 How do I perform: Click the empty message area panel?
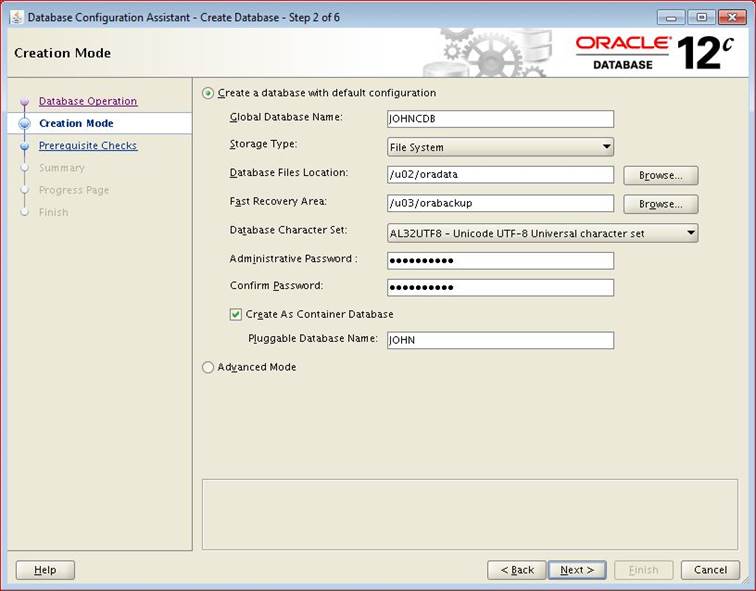470,514
